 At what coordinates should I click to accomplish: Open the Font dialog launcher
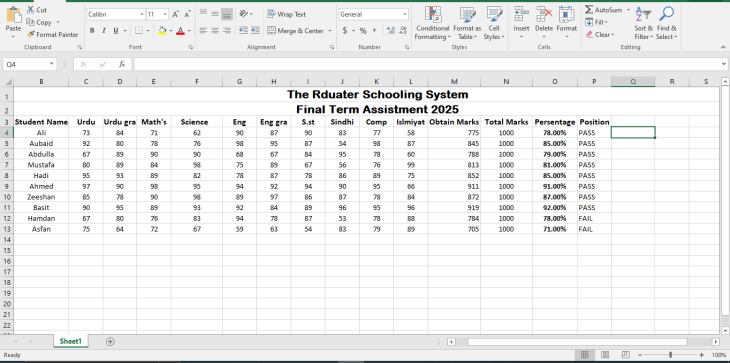(x=191, y=47)
